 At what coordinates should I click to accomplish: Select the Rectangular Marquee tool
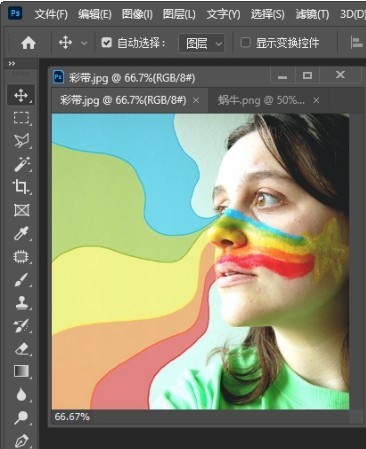click(21, 118)
